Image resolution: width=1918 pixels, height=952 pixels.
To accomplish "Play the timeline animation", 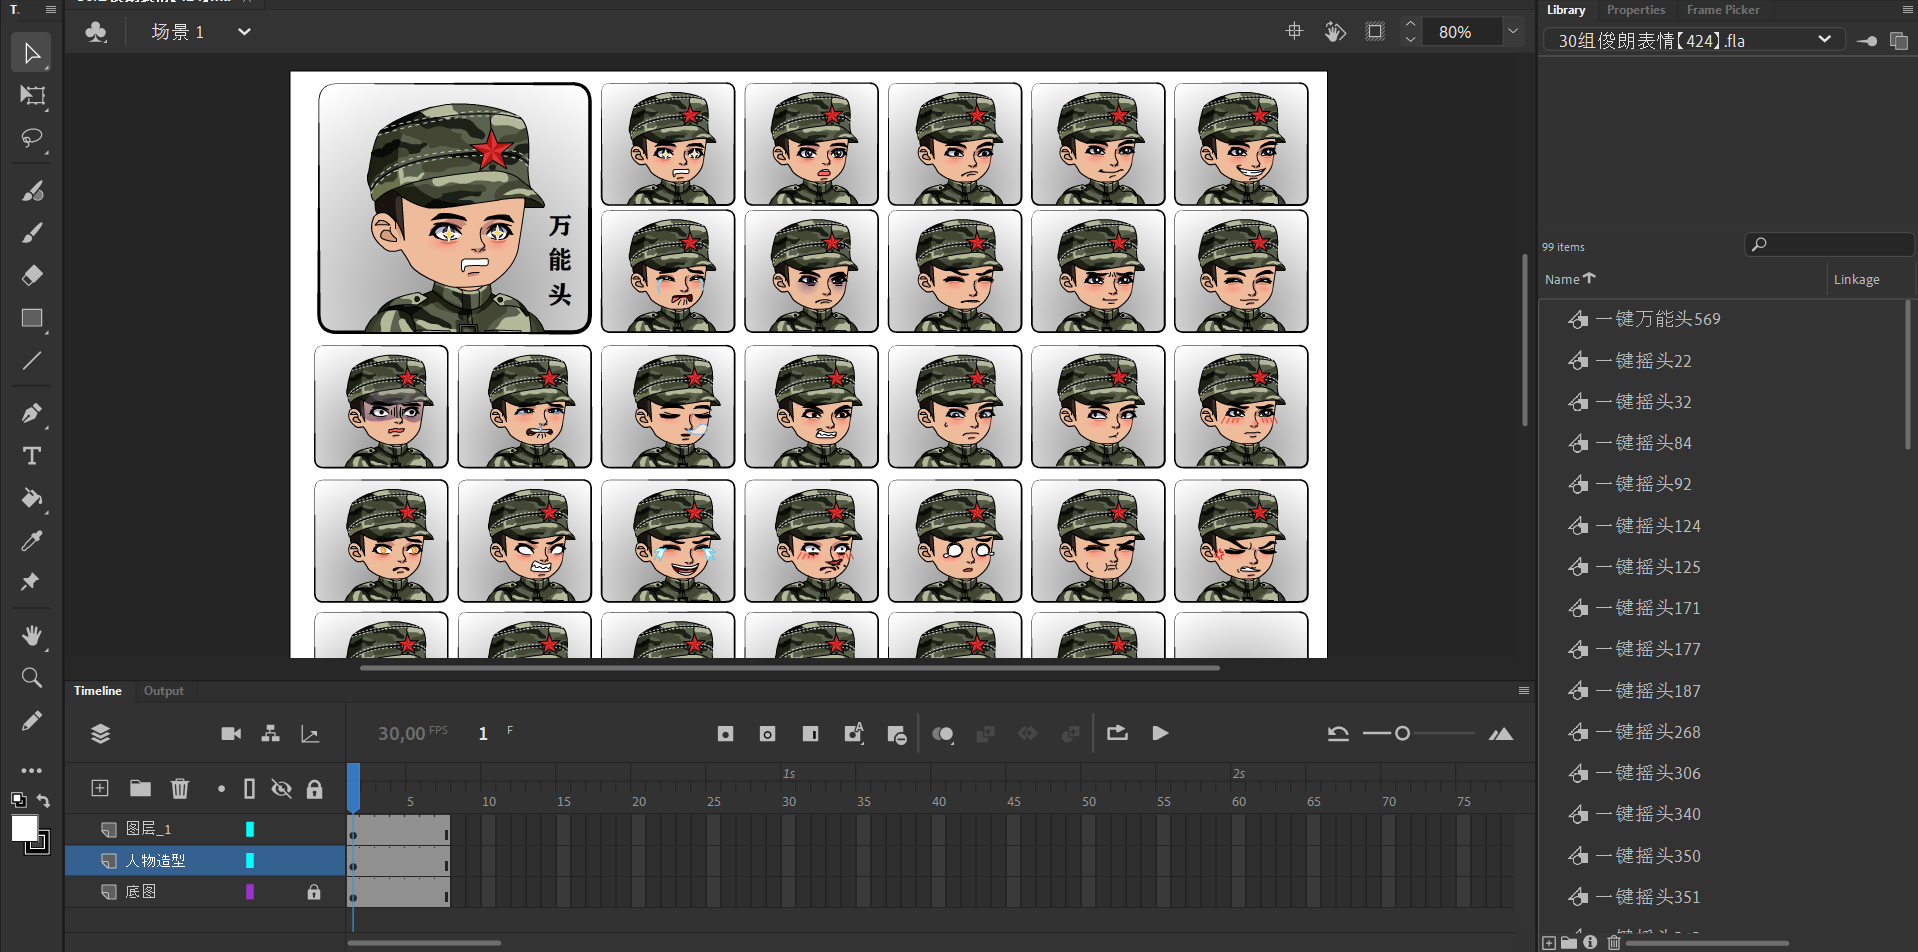I will (1160, 734).
